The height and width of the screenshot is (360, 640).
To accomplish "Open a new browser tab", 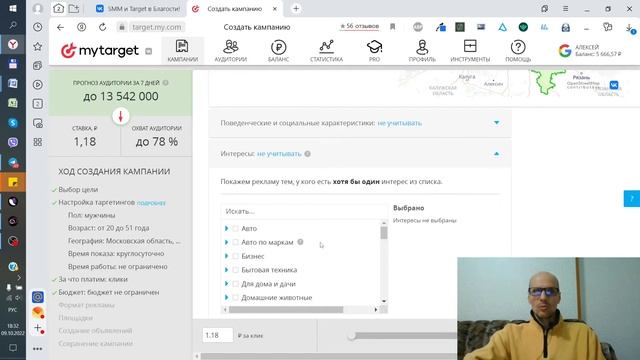I will [296, 9].
